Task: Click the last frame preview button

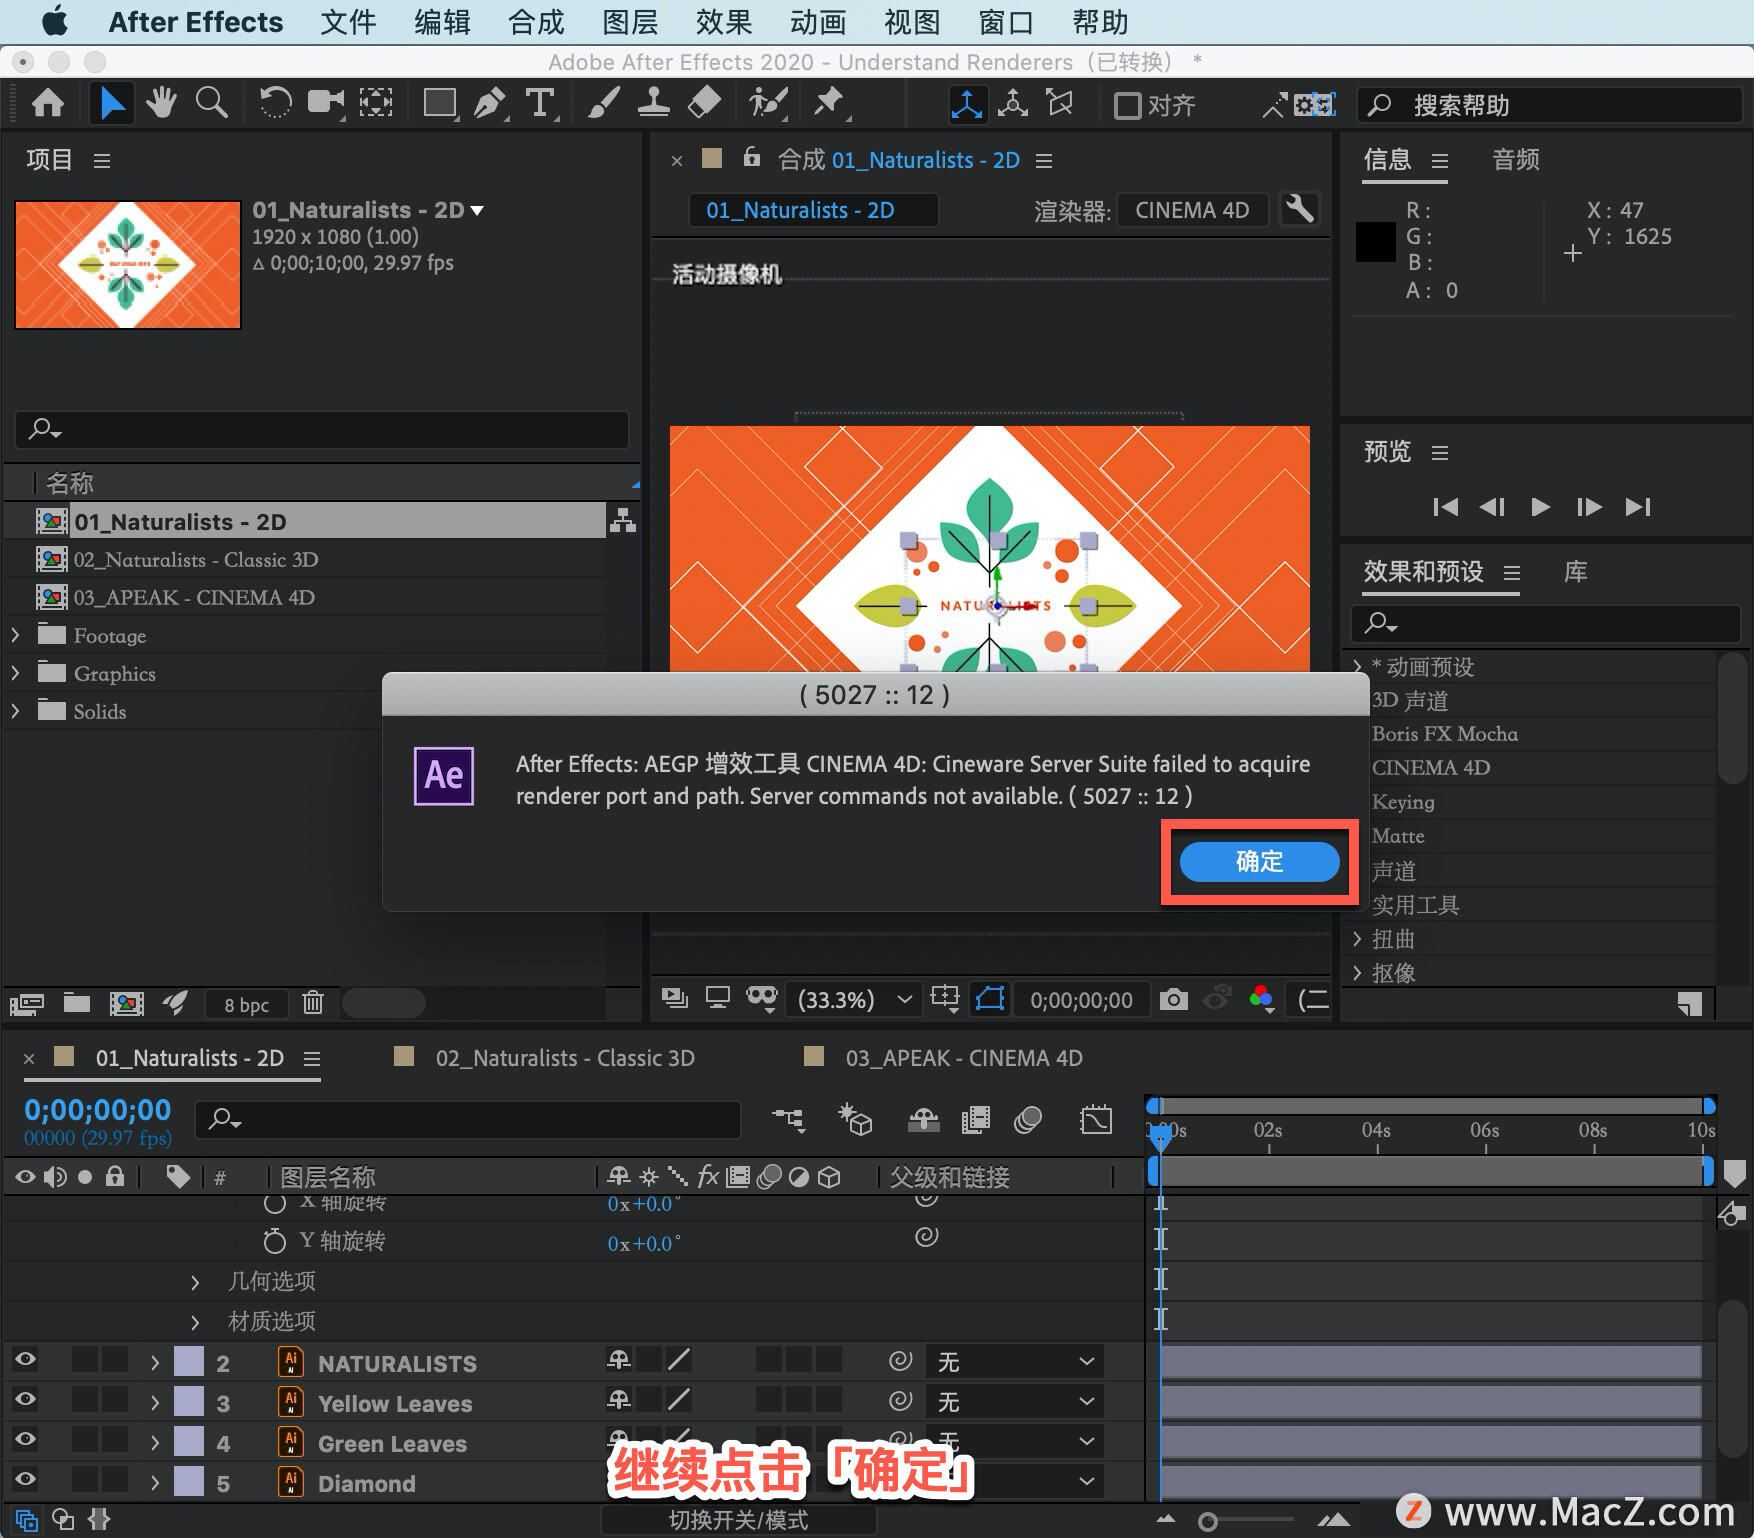Action: tap(1638, 507)
